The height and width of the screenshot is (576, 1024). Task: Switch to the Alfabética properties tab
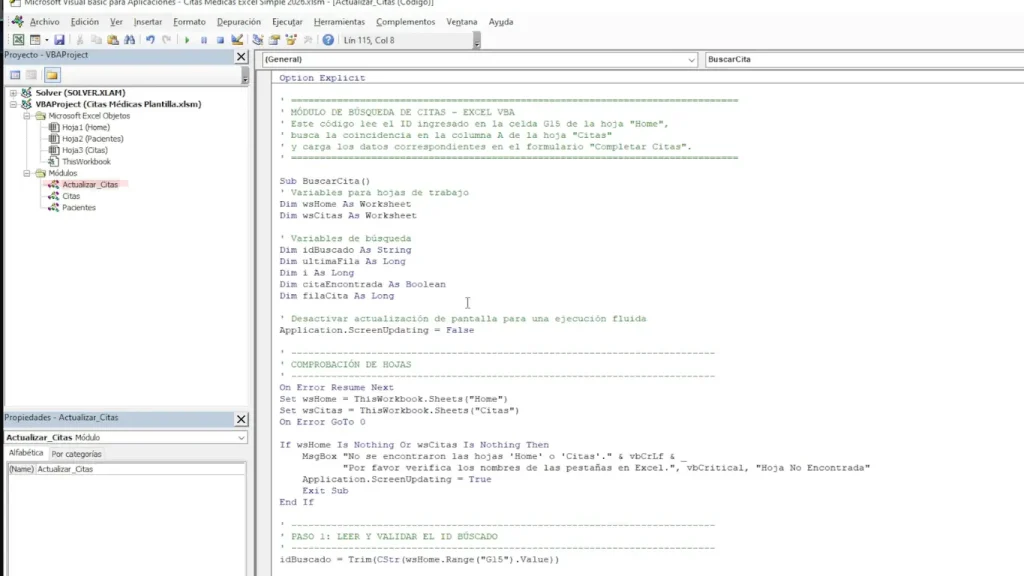tap(26, 453)
